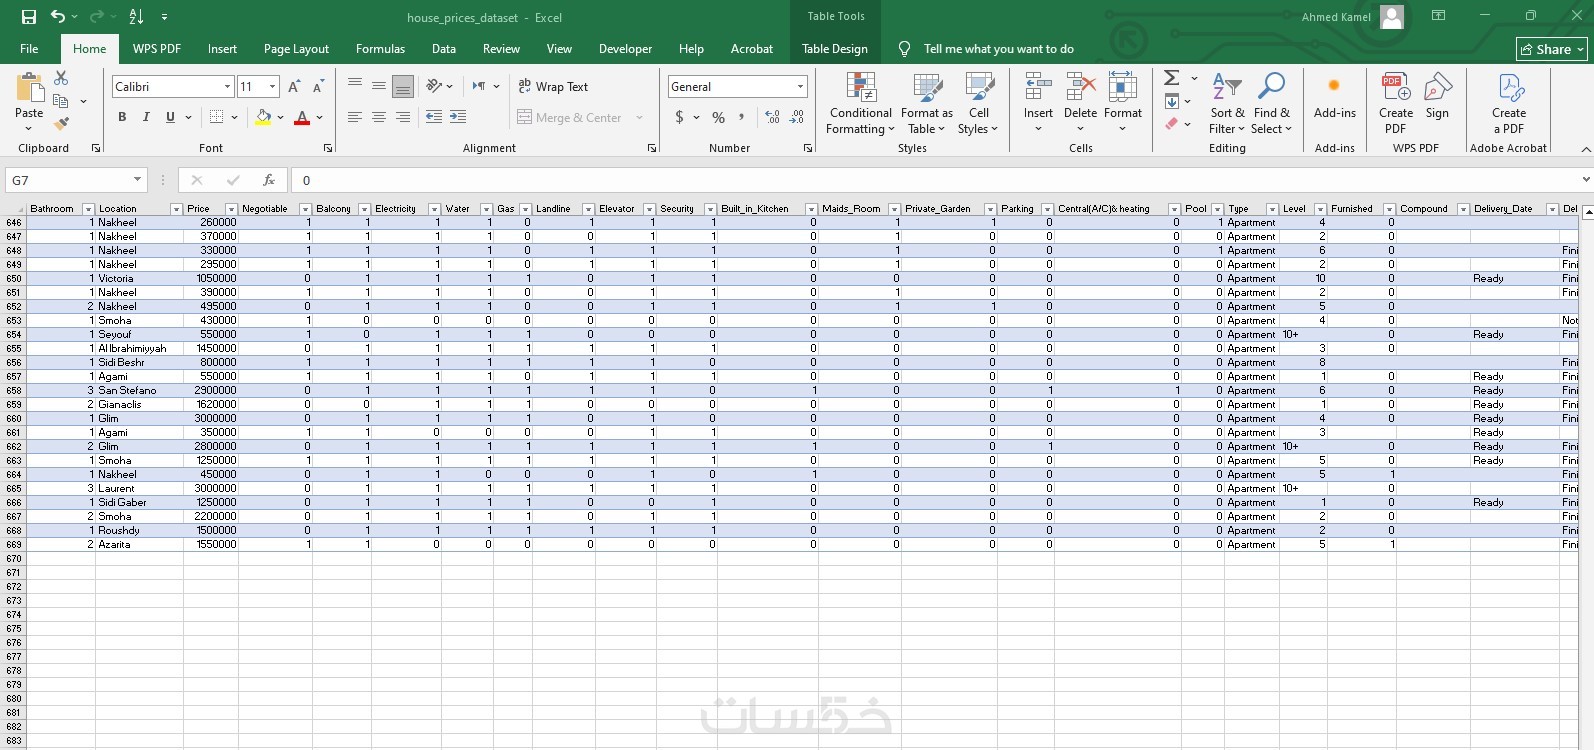This screenshot has width=1594, height=750.
Task: Click the Cut scissors icon
Action: [61, 77]
